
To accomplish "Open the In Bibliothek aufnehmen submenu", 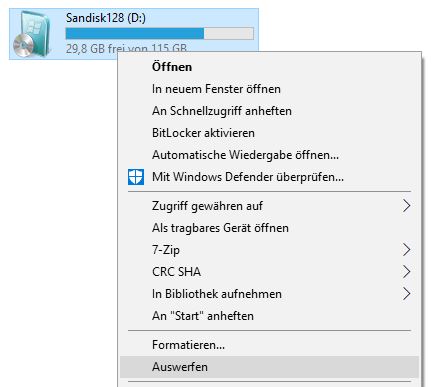I will pyautogui.click(x=269, y=294).
